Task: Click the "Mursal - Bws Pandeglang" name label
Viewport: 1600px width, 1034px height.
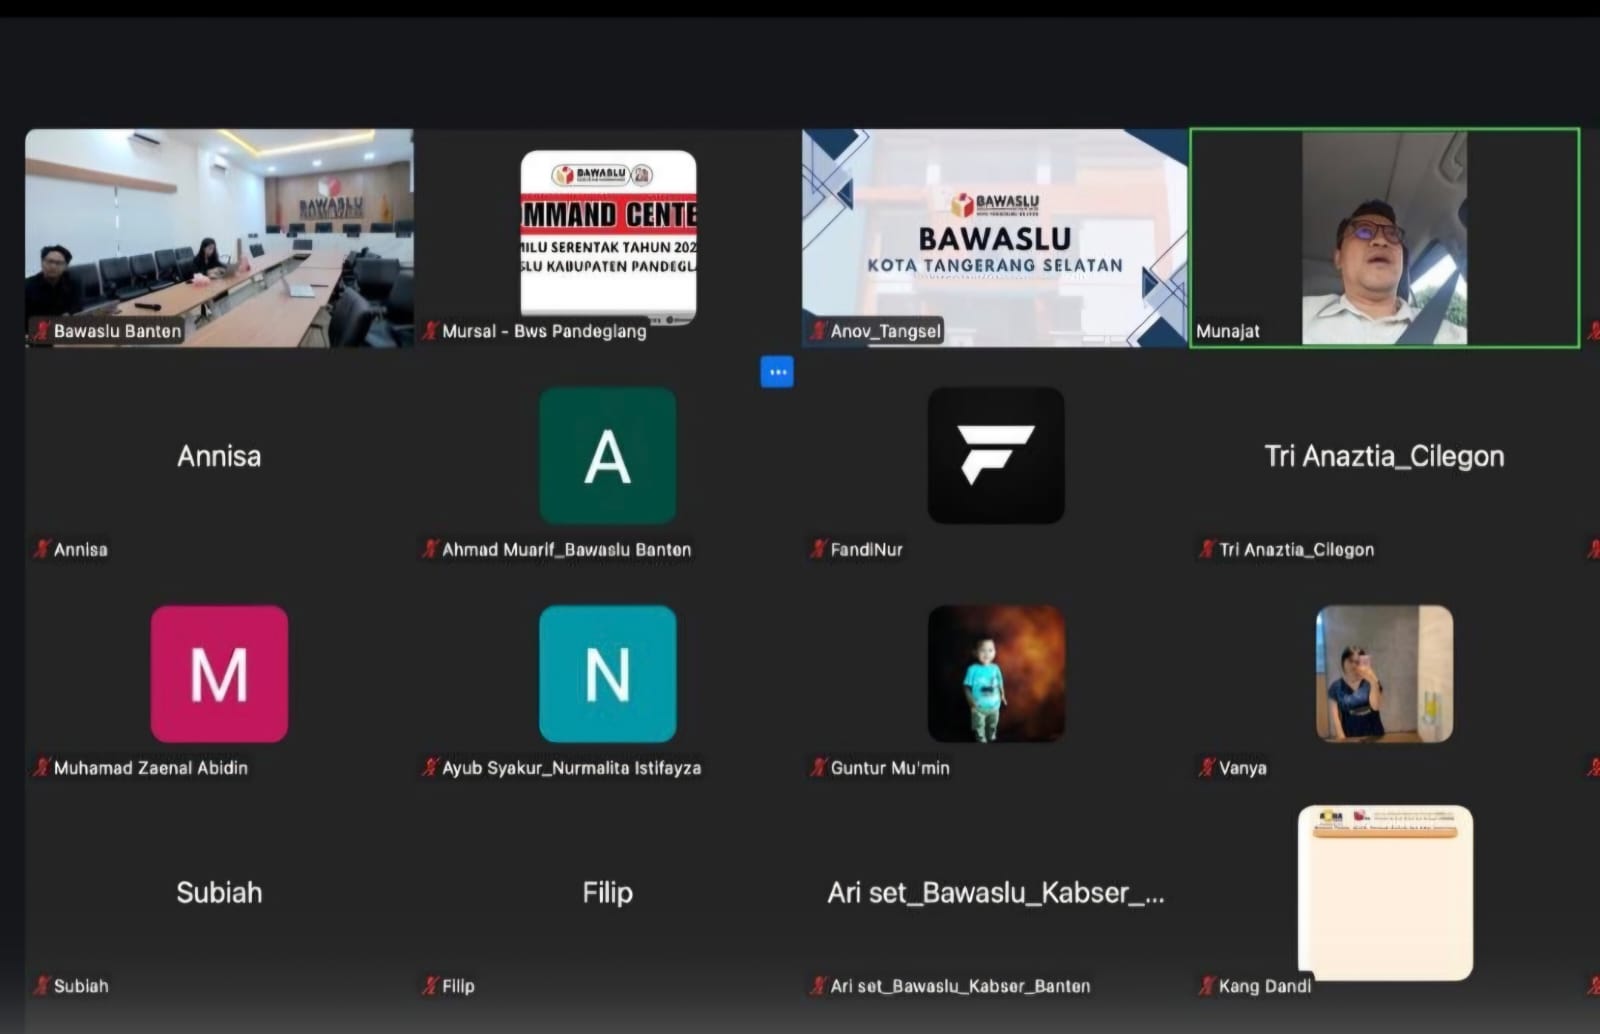Action: (x=545, y=331)
